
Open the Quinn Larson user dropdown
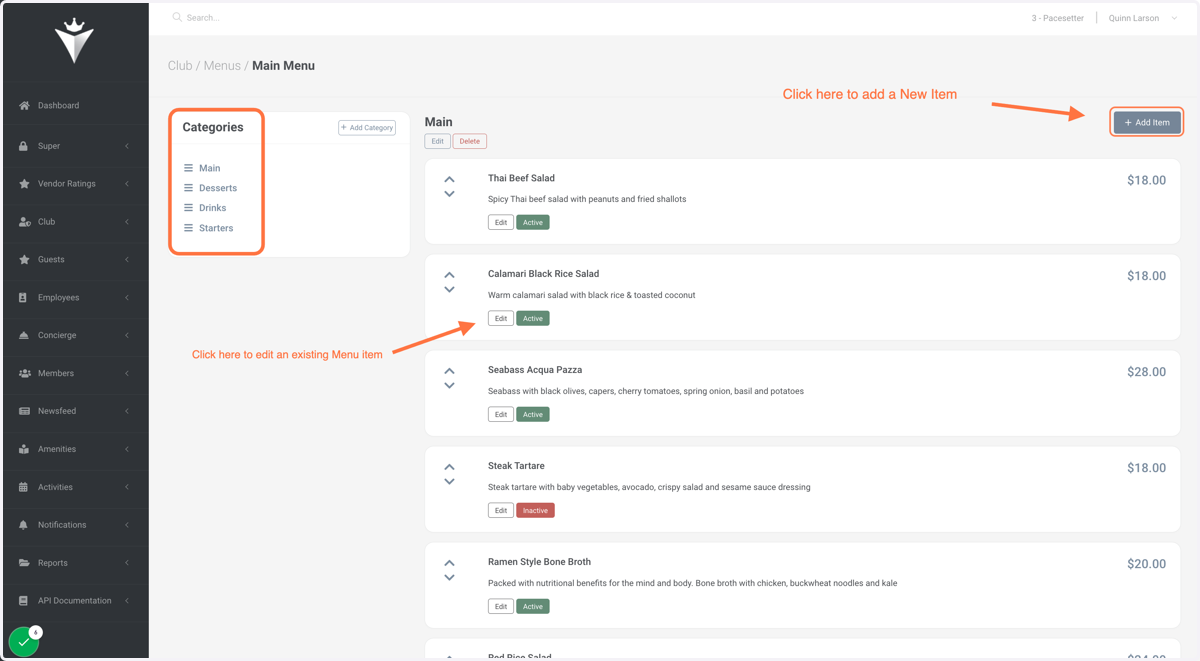click(1143, 18)
